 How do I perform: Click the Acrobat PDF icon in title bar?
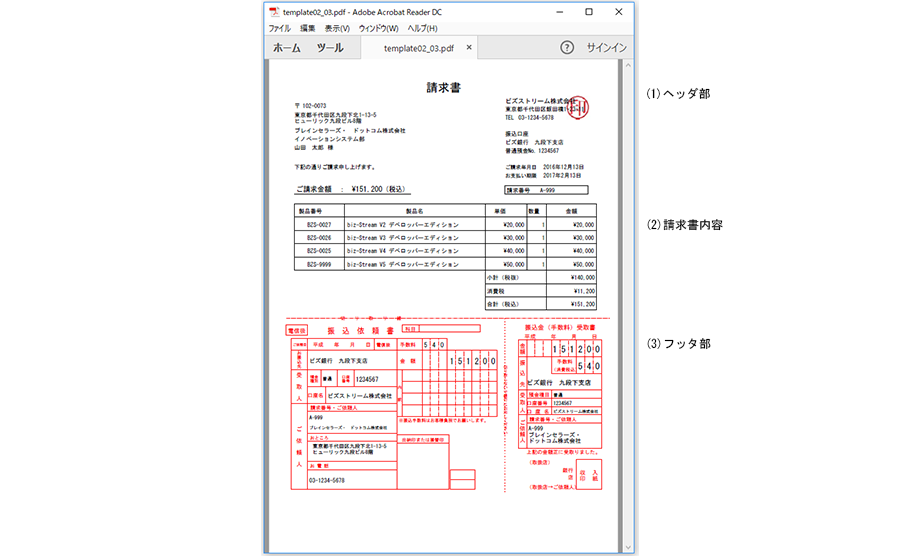(275, 12)
